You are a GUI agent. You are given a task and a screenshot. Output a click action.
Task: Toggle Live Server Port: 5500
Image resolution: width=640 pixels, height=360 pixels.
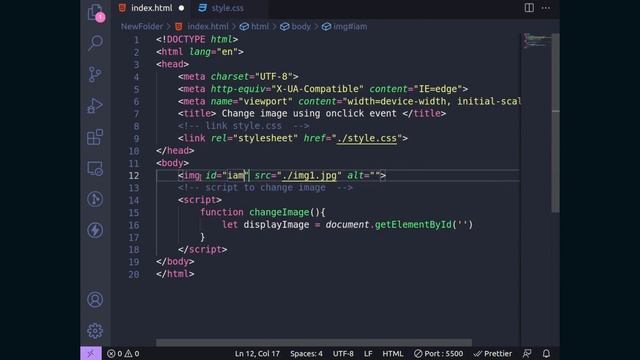[438, 353]
